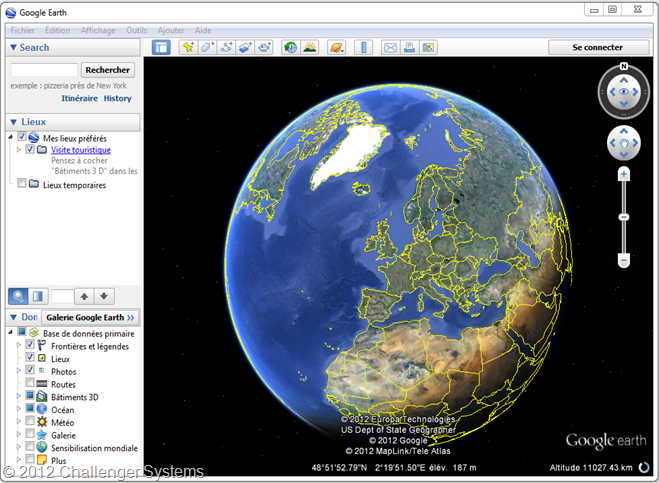
Task: Uncheck the Lieux layer checkbox
Action: pos(30,357)
